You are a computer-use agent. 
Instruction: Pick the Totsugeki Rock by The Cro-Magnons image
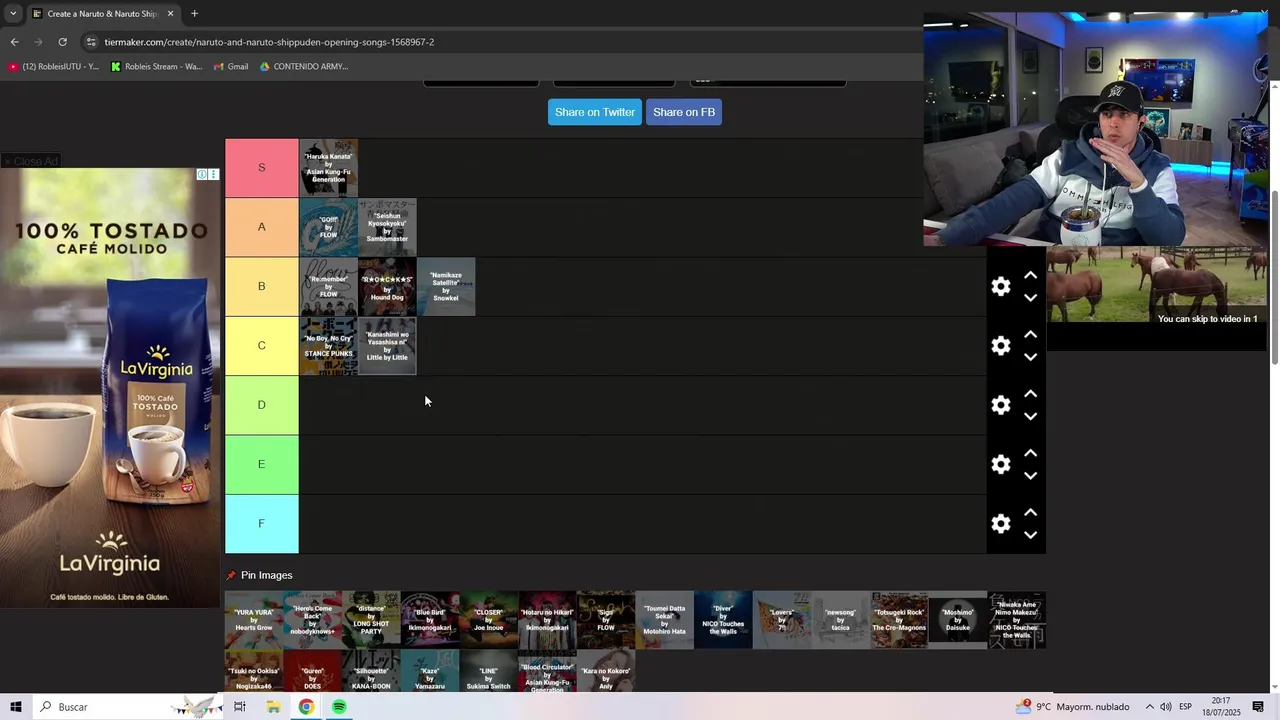(x=900, y=620)
